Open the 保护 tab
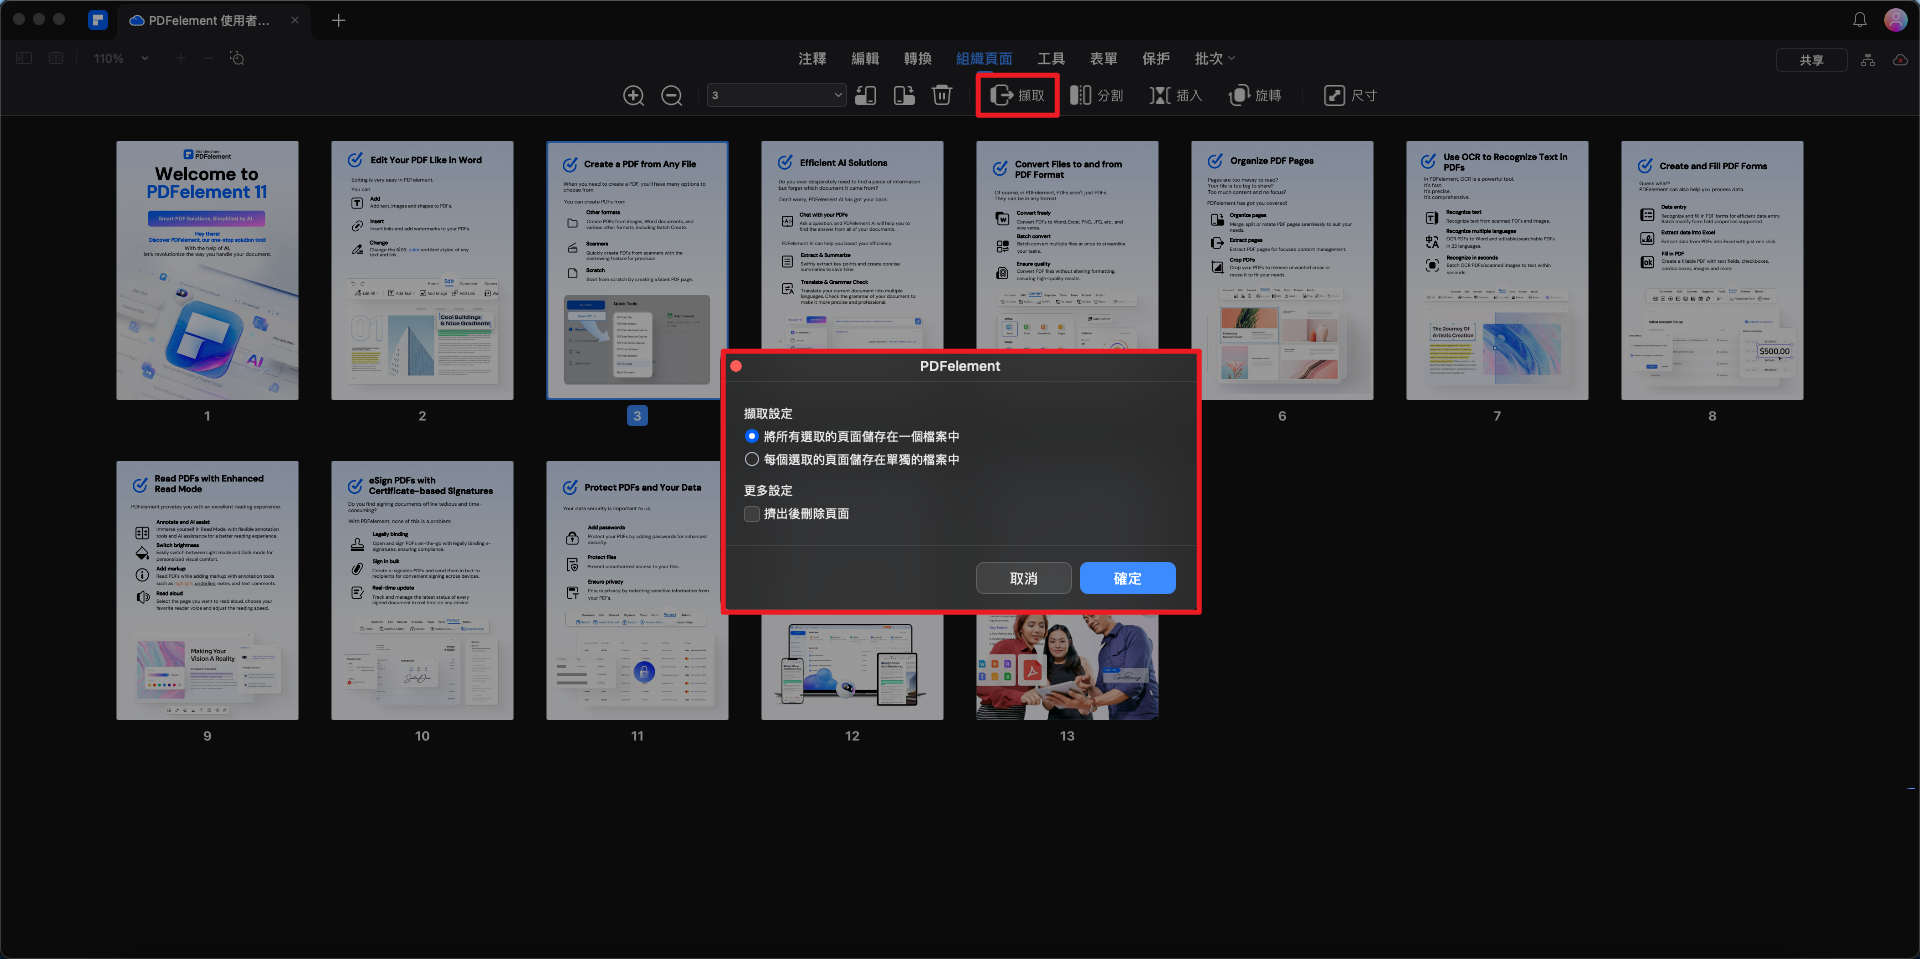Image resolution: width=1920 pixels, height=959 pixels. tap(1156, 59)
